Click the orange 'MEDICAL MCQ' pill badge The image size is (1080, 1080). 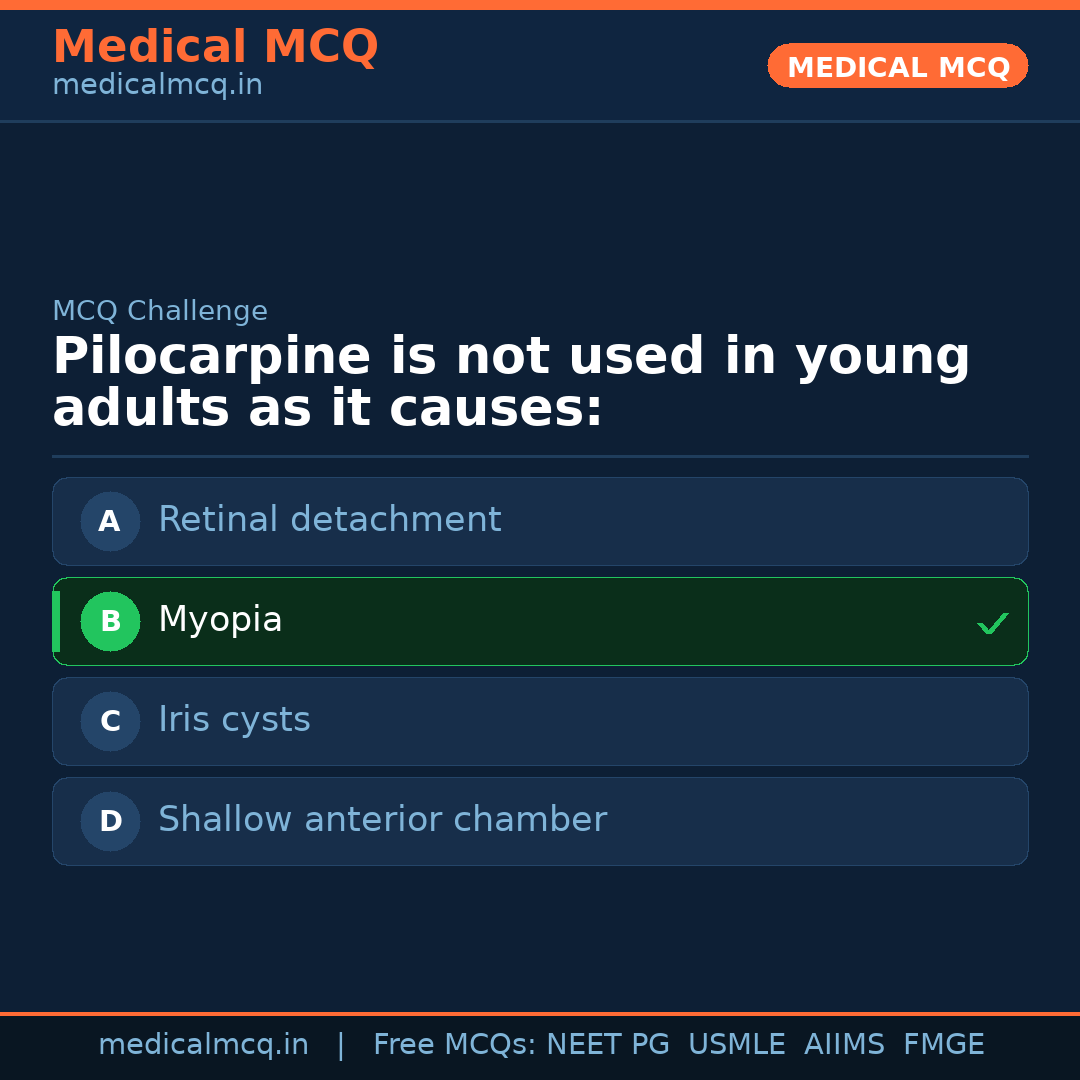(897, 67)
